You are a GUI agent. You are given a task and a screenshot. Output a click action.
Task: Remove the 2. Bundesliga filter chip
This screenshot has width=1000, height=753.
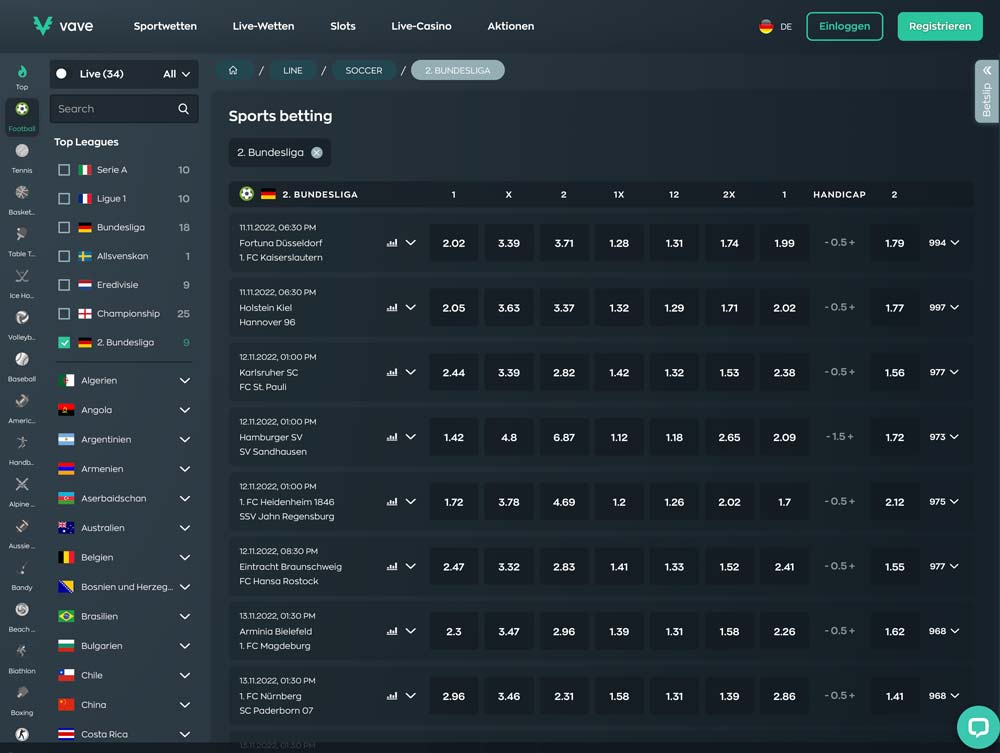click(x=316, y=152)
